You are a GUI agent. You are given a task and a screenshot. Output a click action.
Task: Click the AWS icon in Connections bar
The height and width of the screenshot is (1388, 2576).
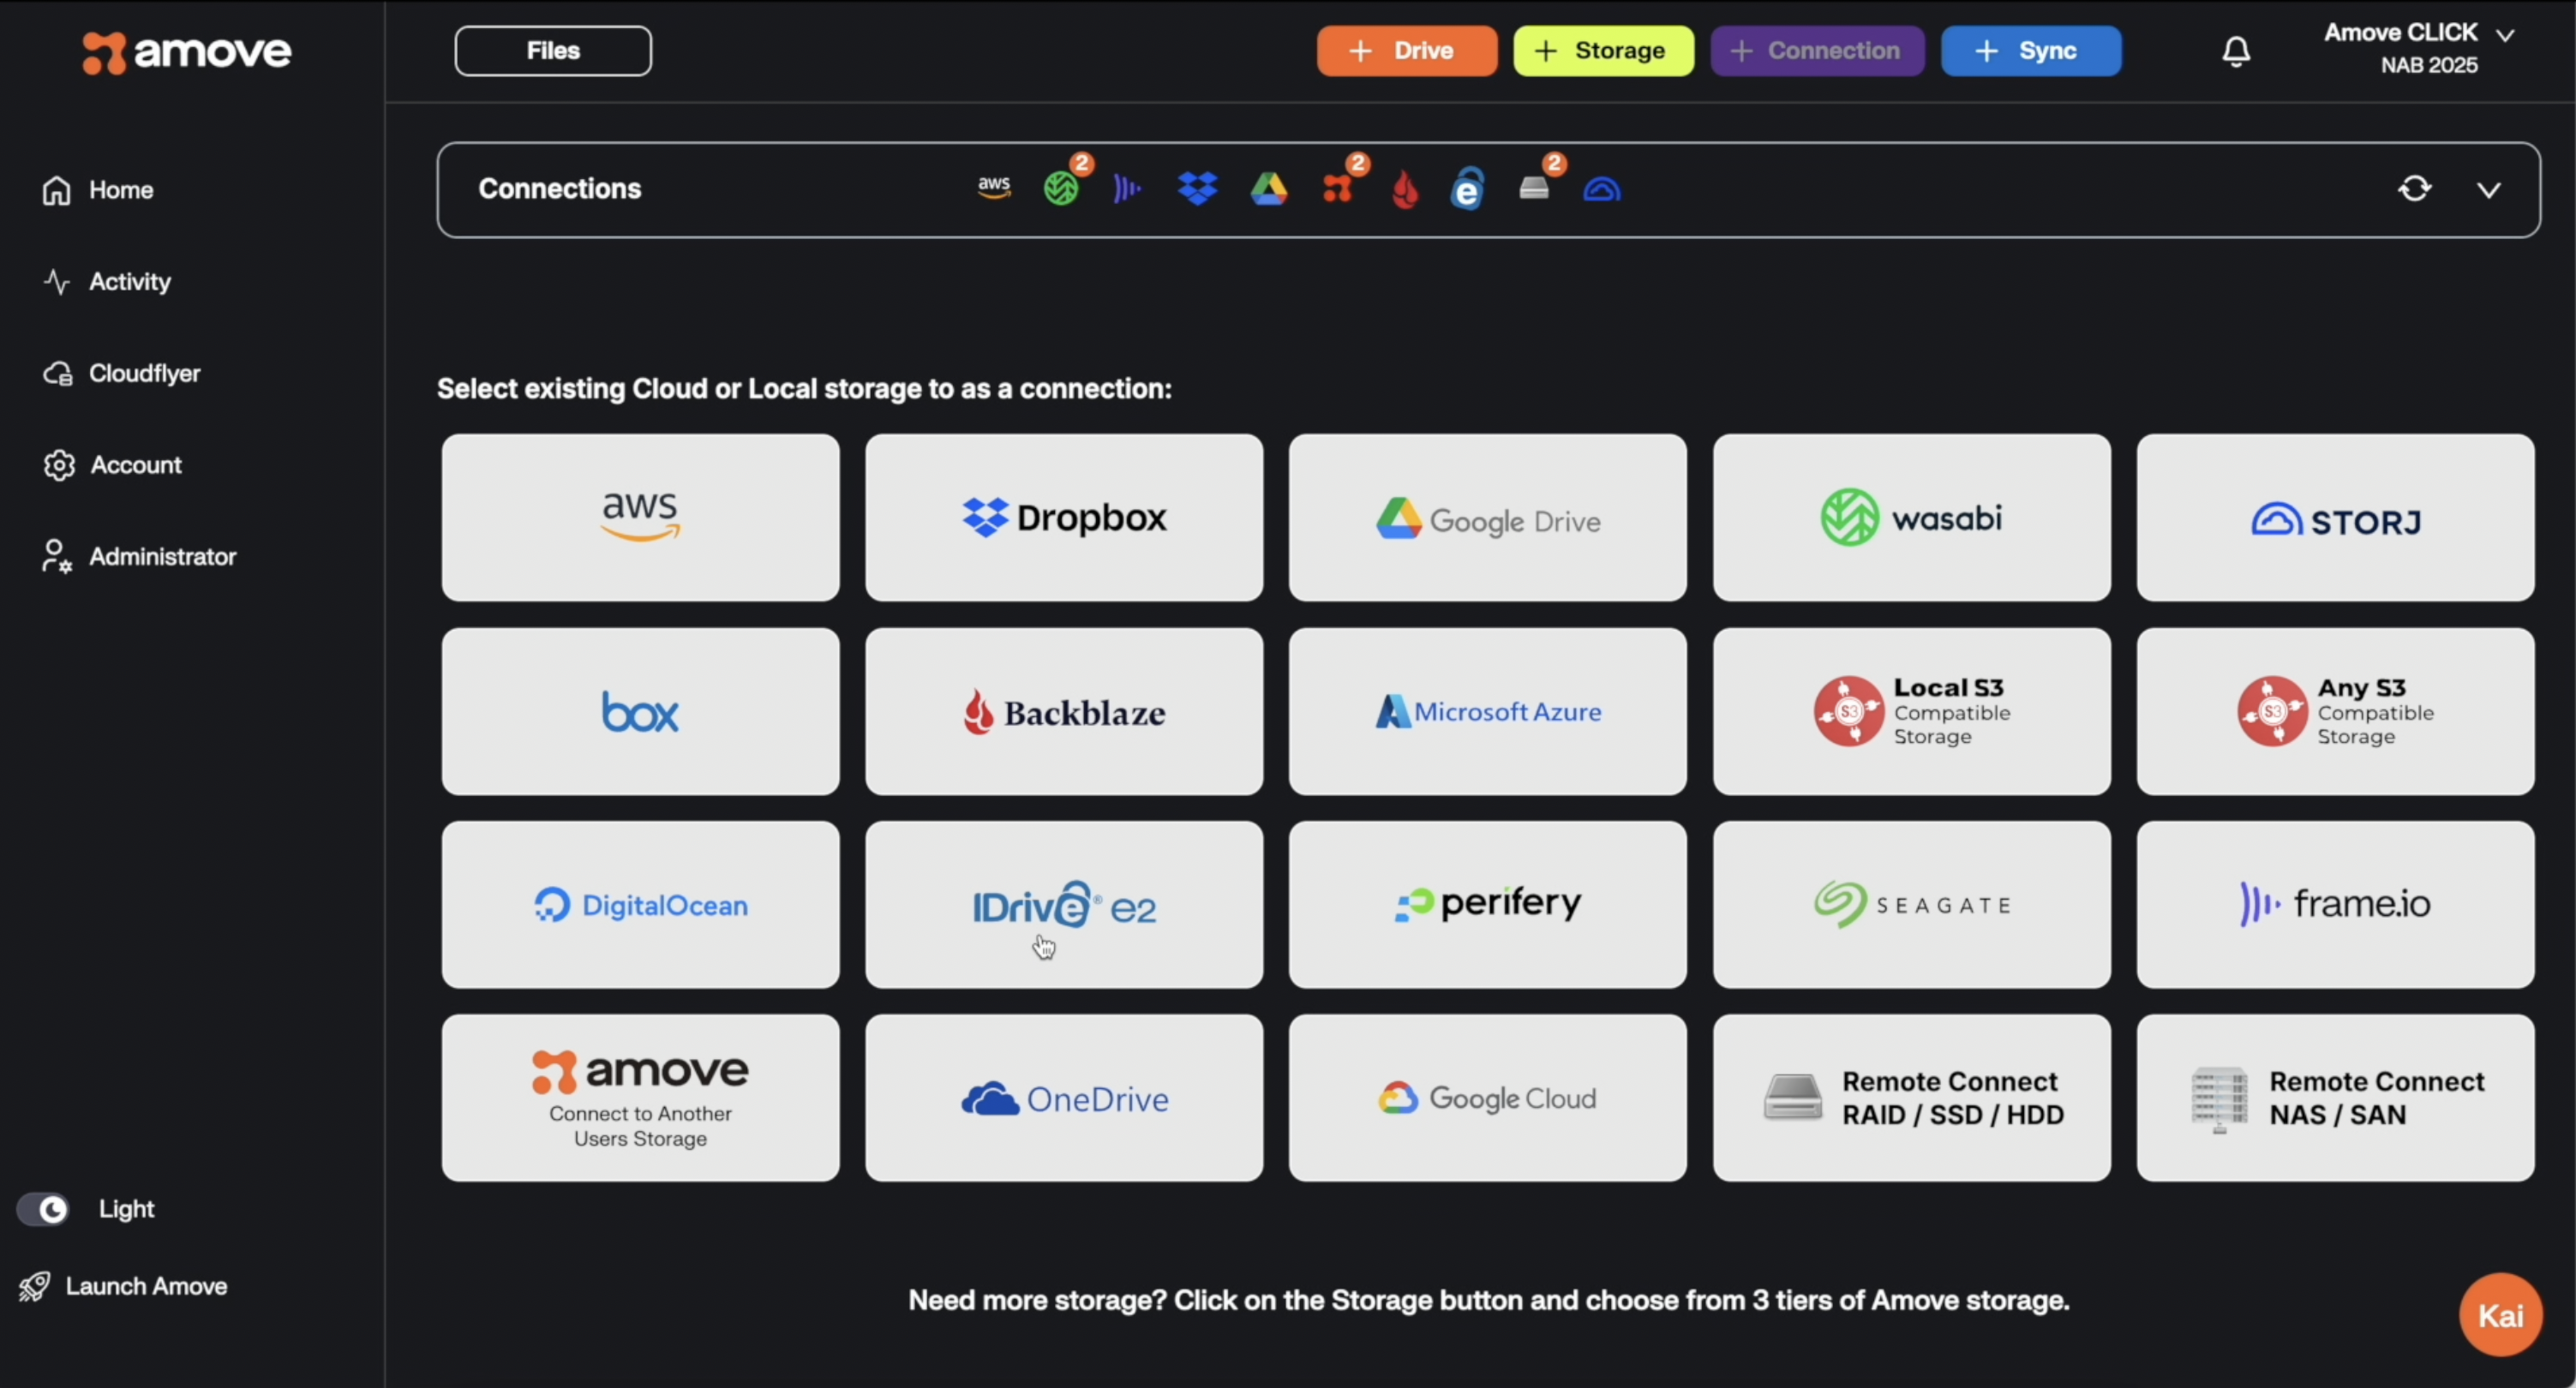coord(994,188)
